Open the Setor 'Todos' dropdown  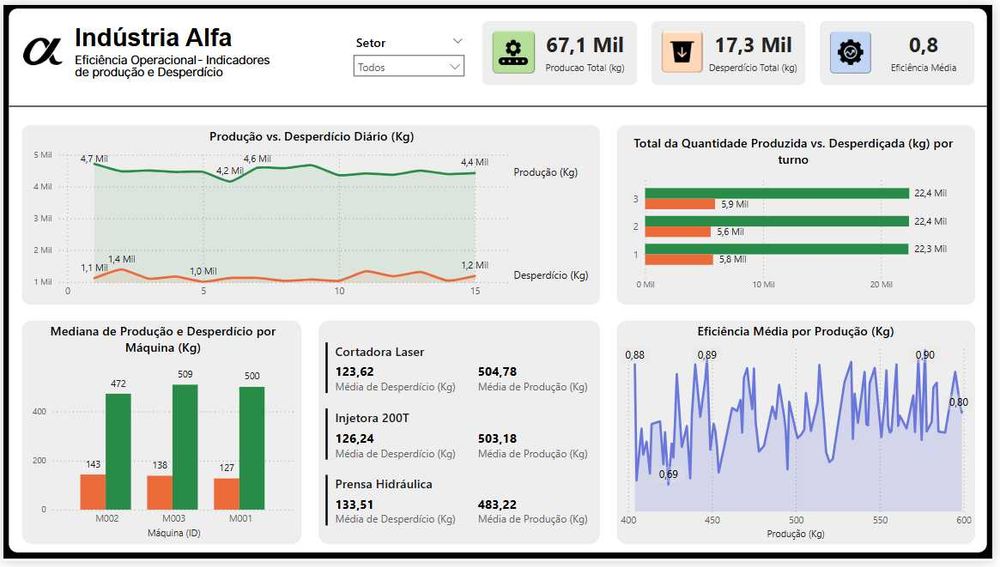(409, 66)
